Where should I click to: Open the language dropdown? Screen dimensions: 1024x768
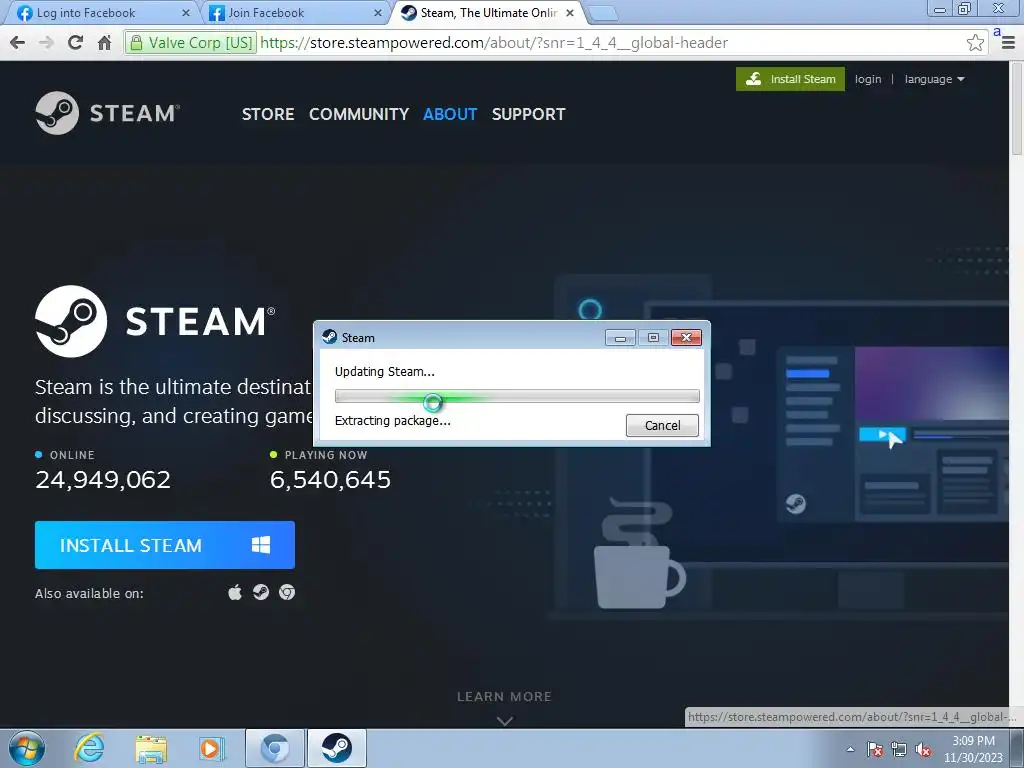(x=935, y=79)
